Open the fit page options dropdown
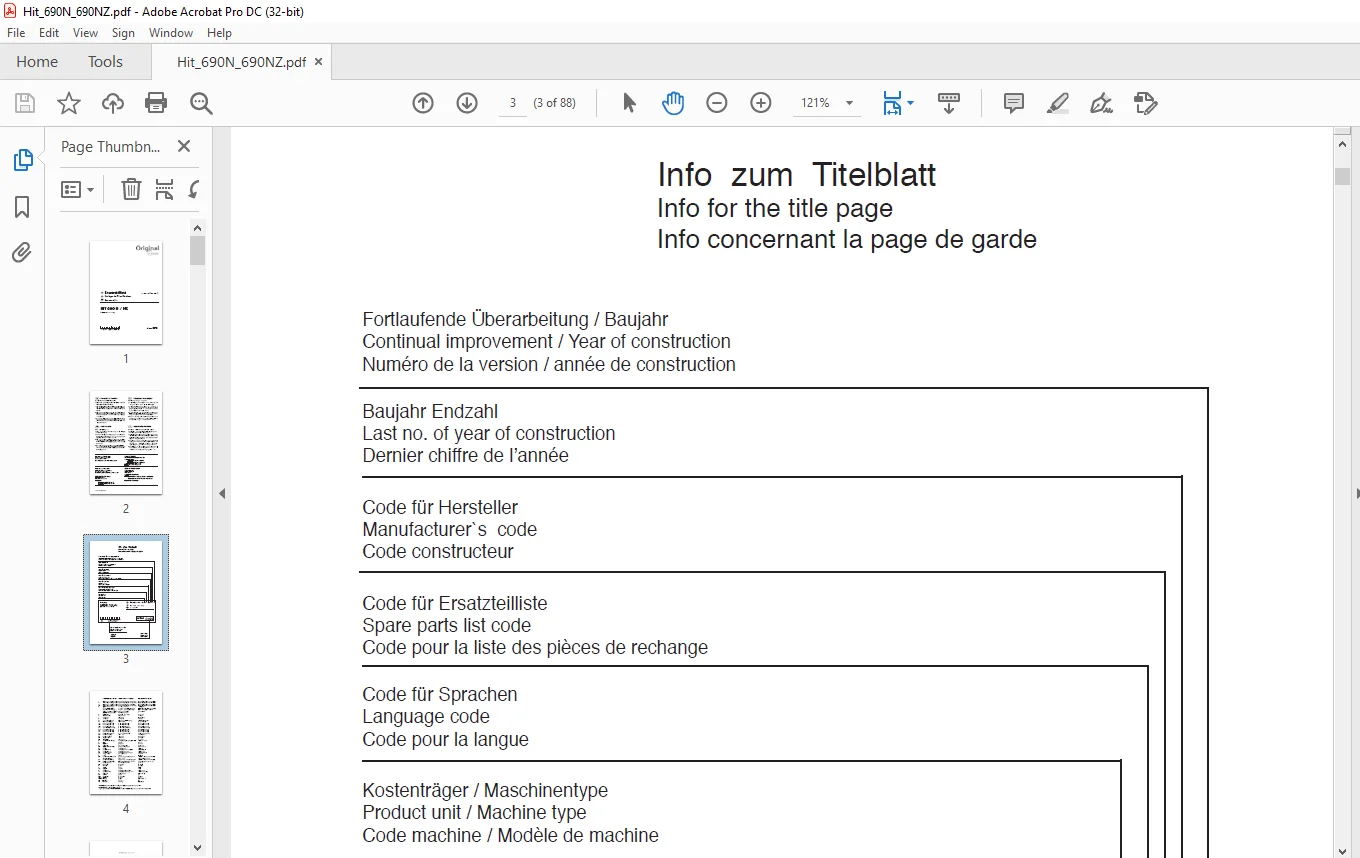Viewport: 1360px width, 858px height. 898,103
